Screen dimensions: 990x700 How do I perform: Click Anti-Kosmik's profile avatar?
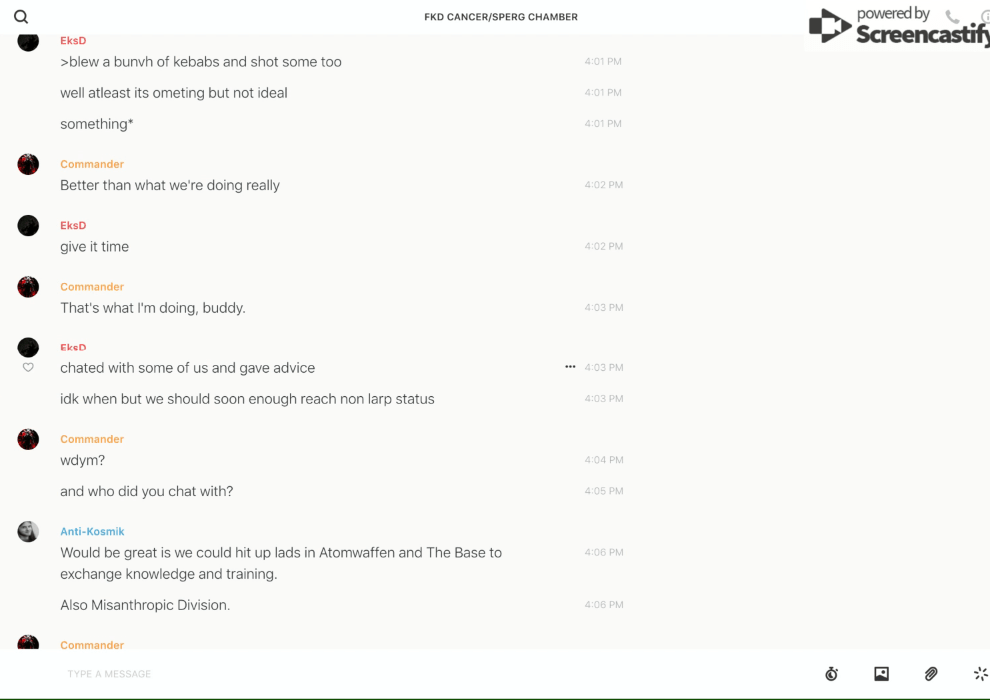tap(28, 532)
